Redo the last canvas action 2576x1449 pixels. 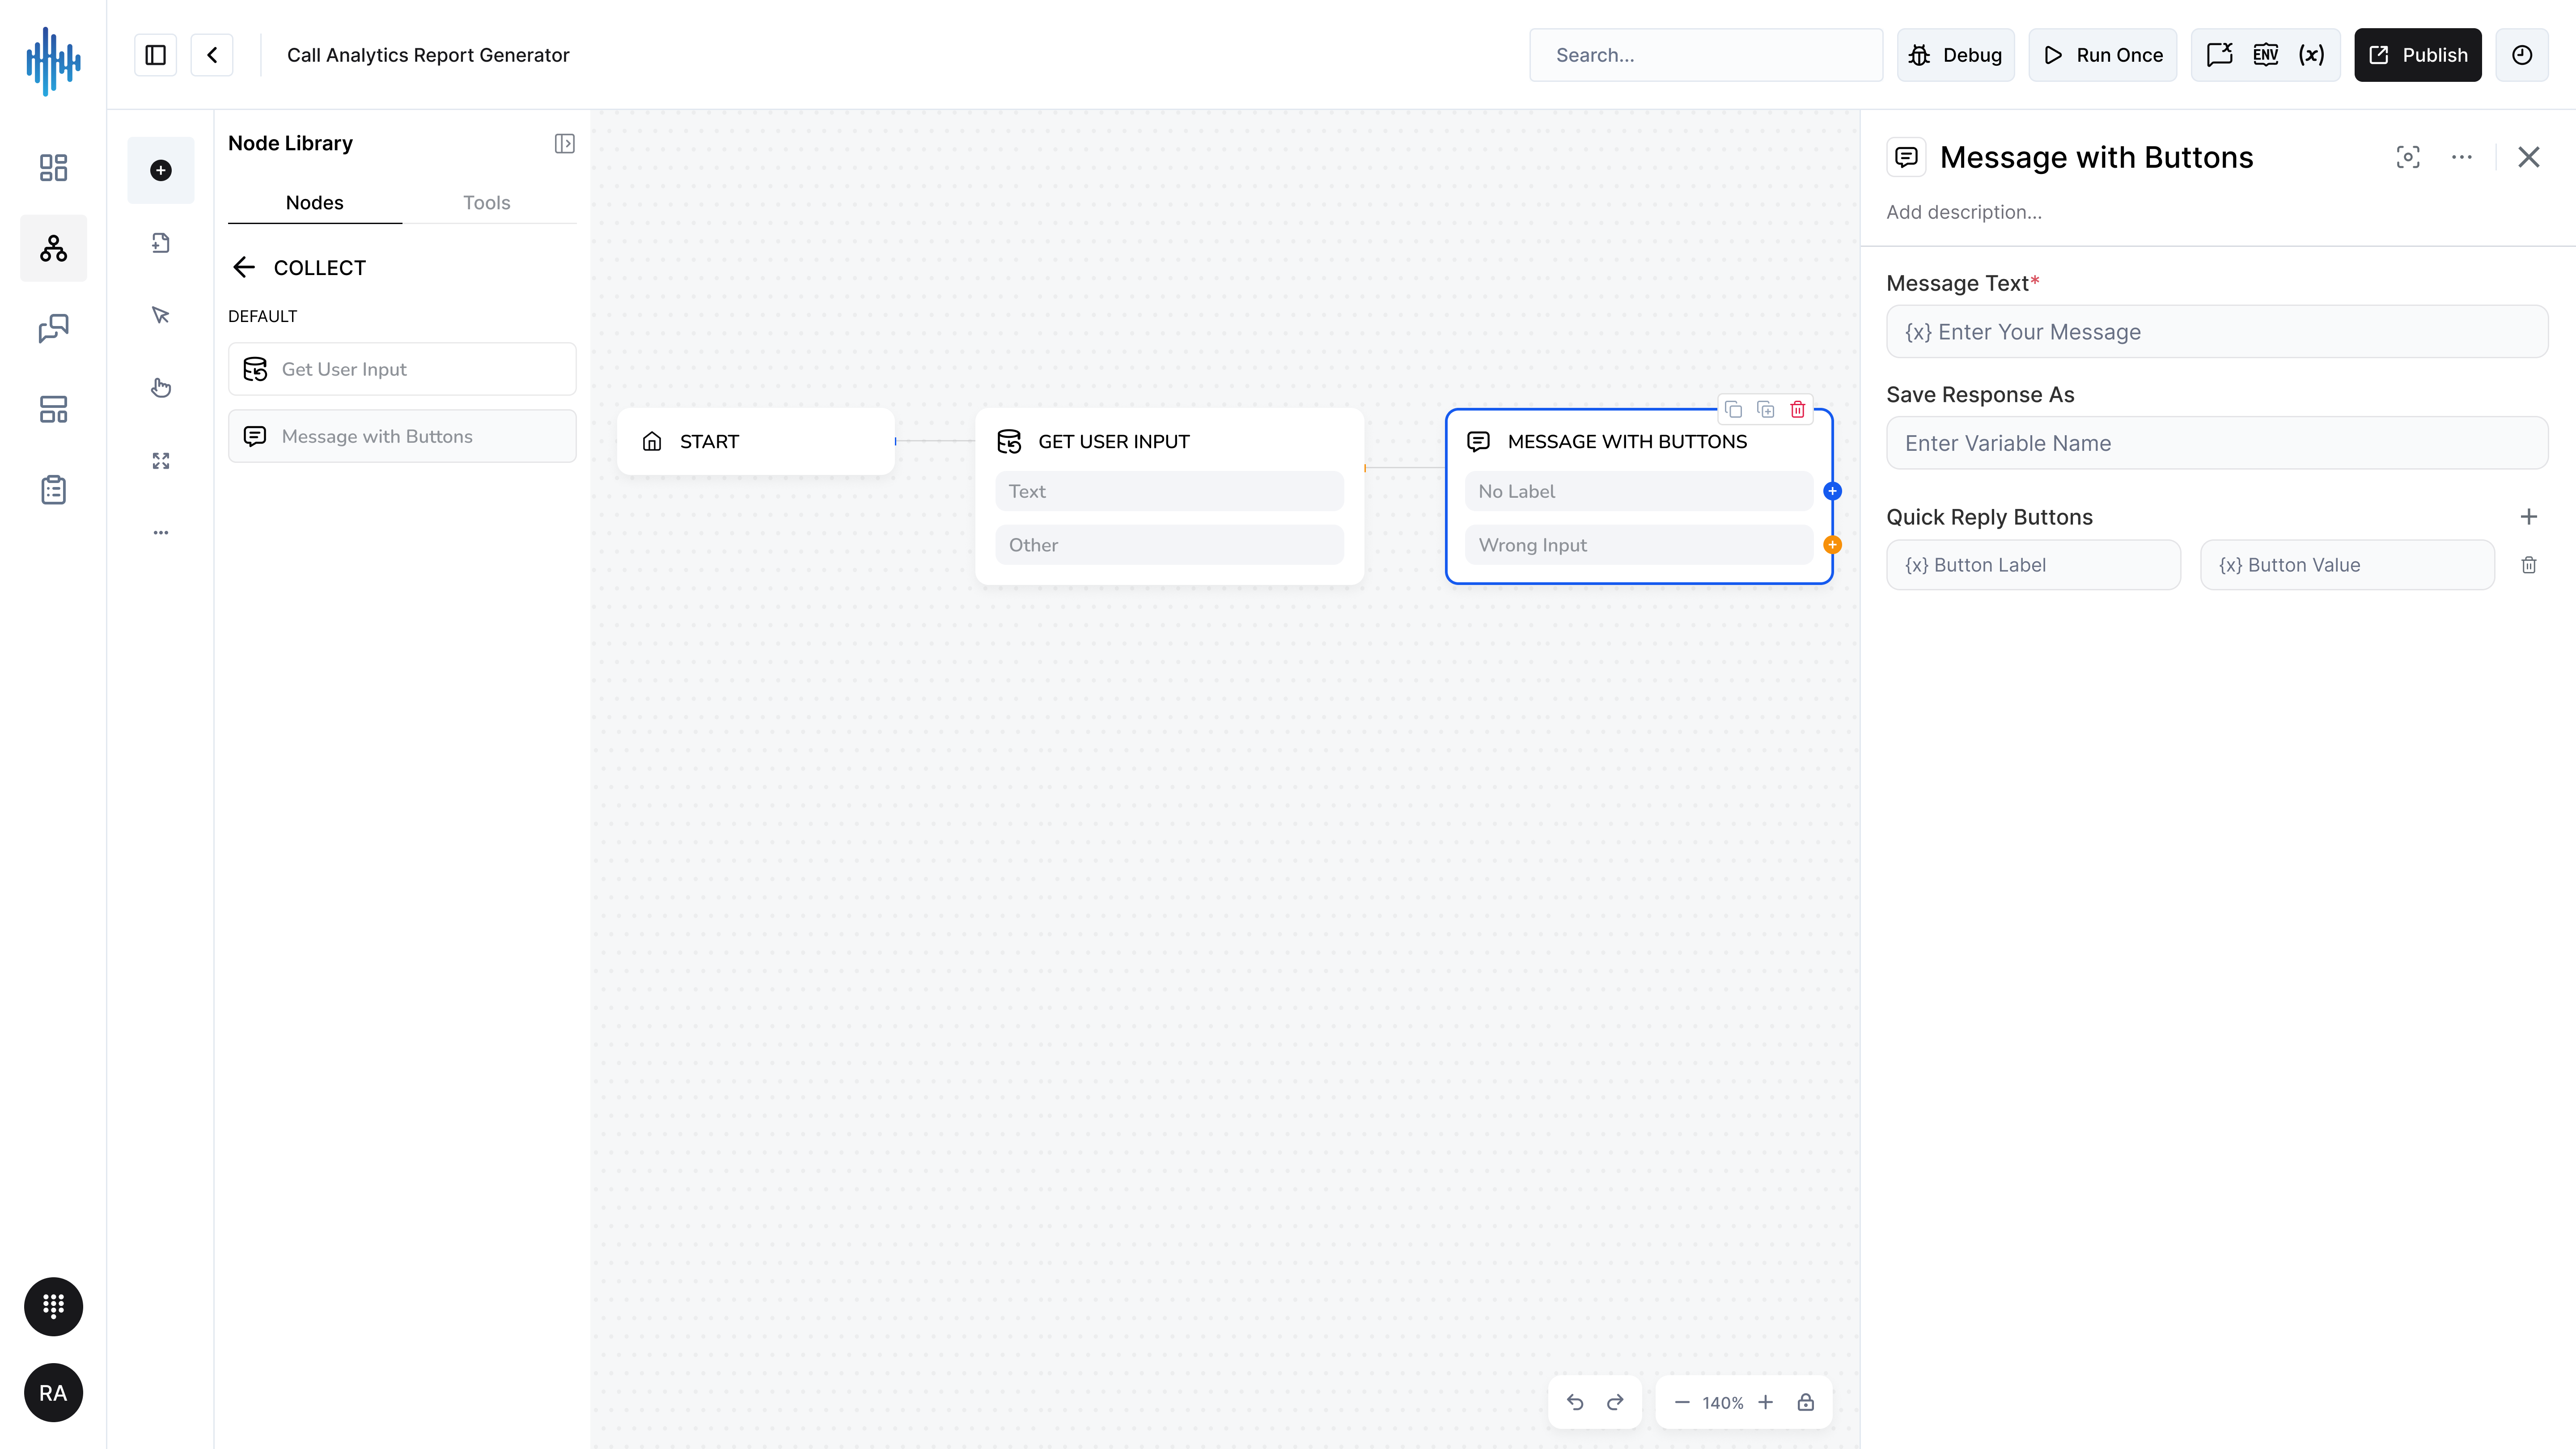click(x=1614, y=1402)
